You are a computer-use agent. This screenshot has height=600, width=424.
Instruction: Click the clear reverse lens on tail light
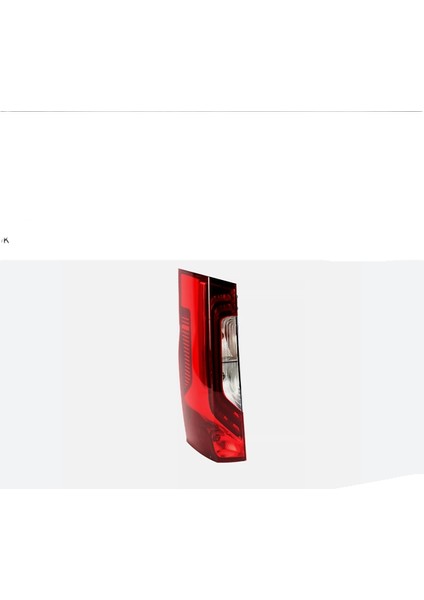(231, 362)
